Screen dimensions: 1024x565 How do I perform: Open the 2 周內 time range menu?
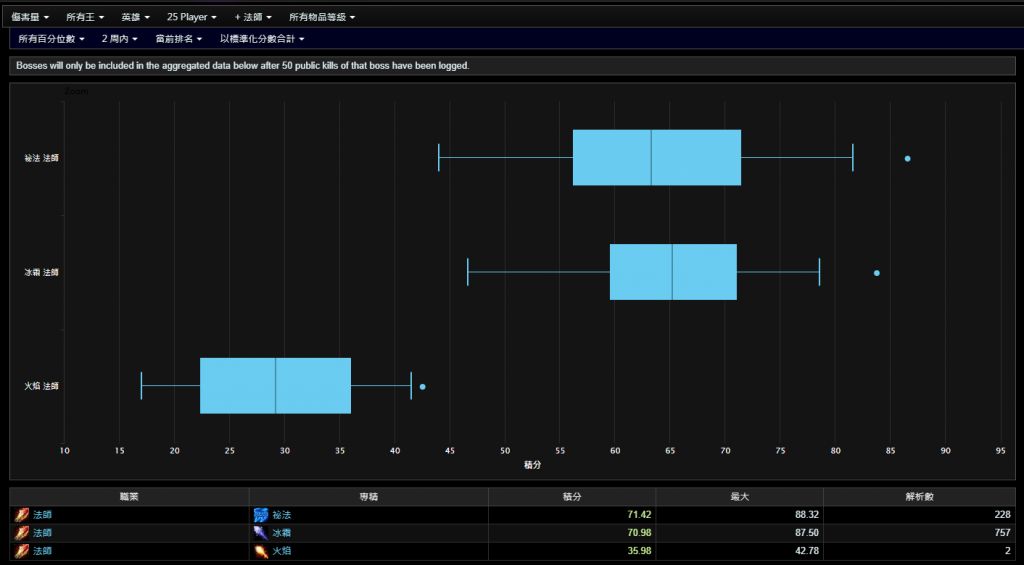tap(119, 38)
